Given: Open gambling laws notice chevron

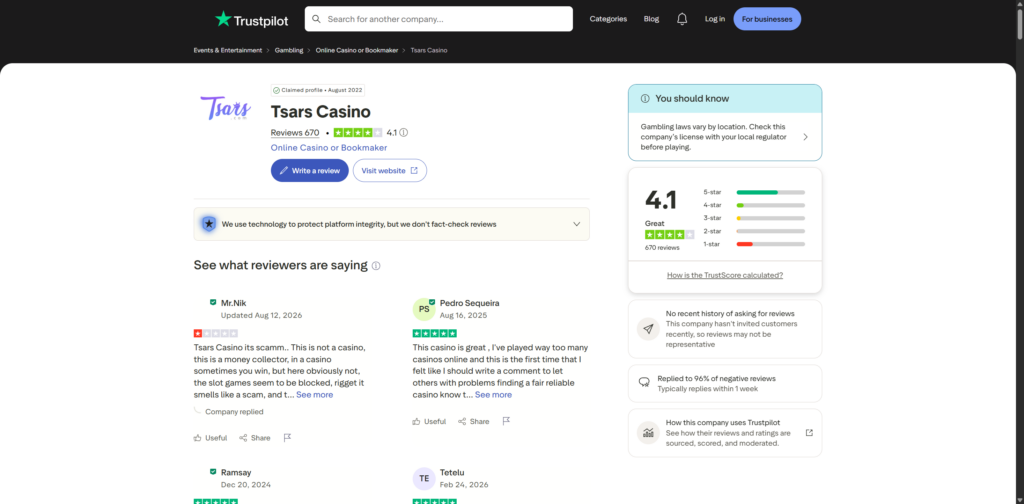Looking at the screenshot, I should [805, 137].
